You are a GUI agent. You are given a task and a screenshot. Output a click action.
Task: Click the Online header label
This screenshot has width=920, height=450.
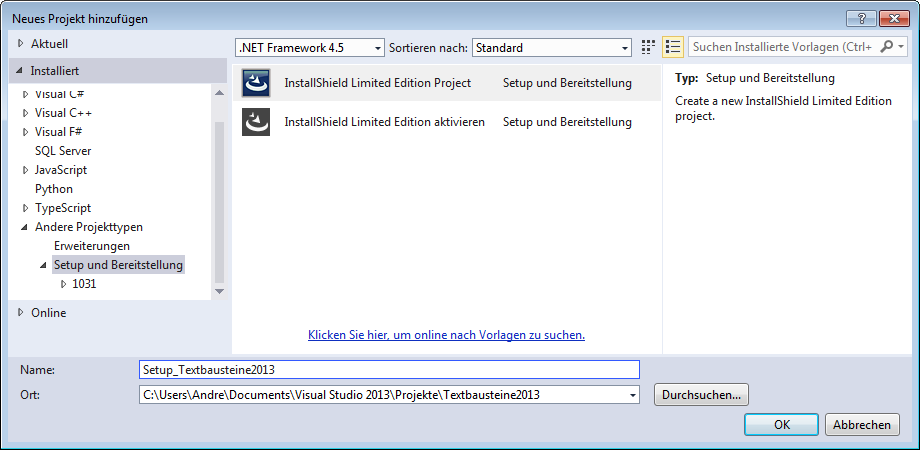pos(49,313)
